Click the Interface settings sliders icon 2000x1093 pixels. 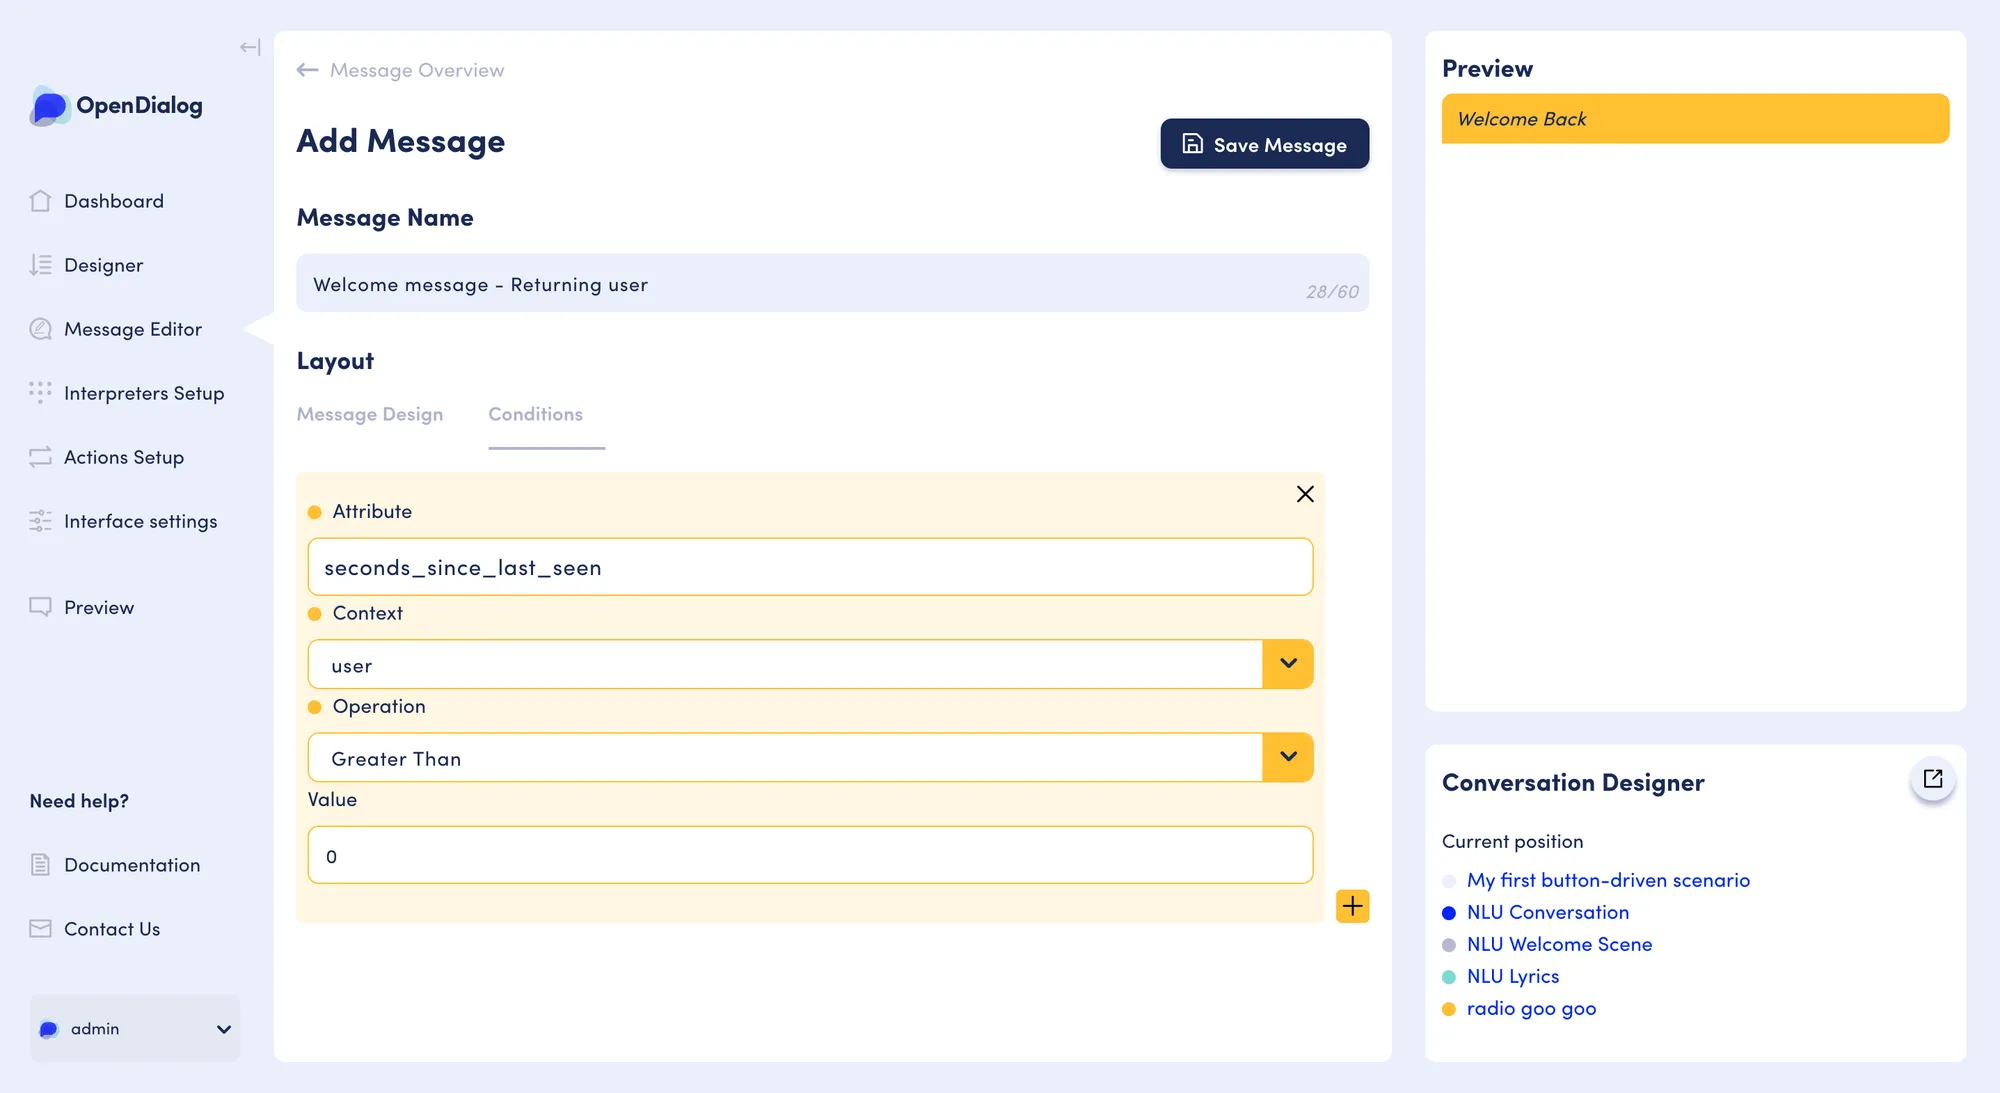coord(40,521)
